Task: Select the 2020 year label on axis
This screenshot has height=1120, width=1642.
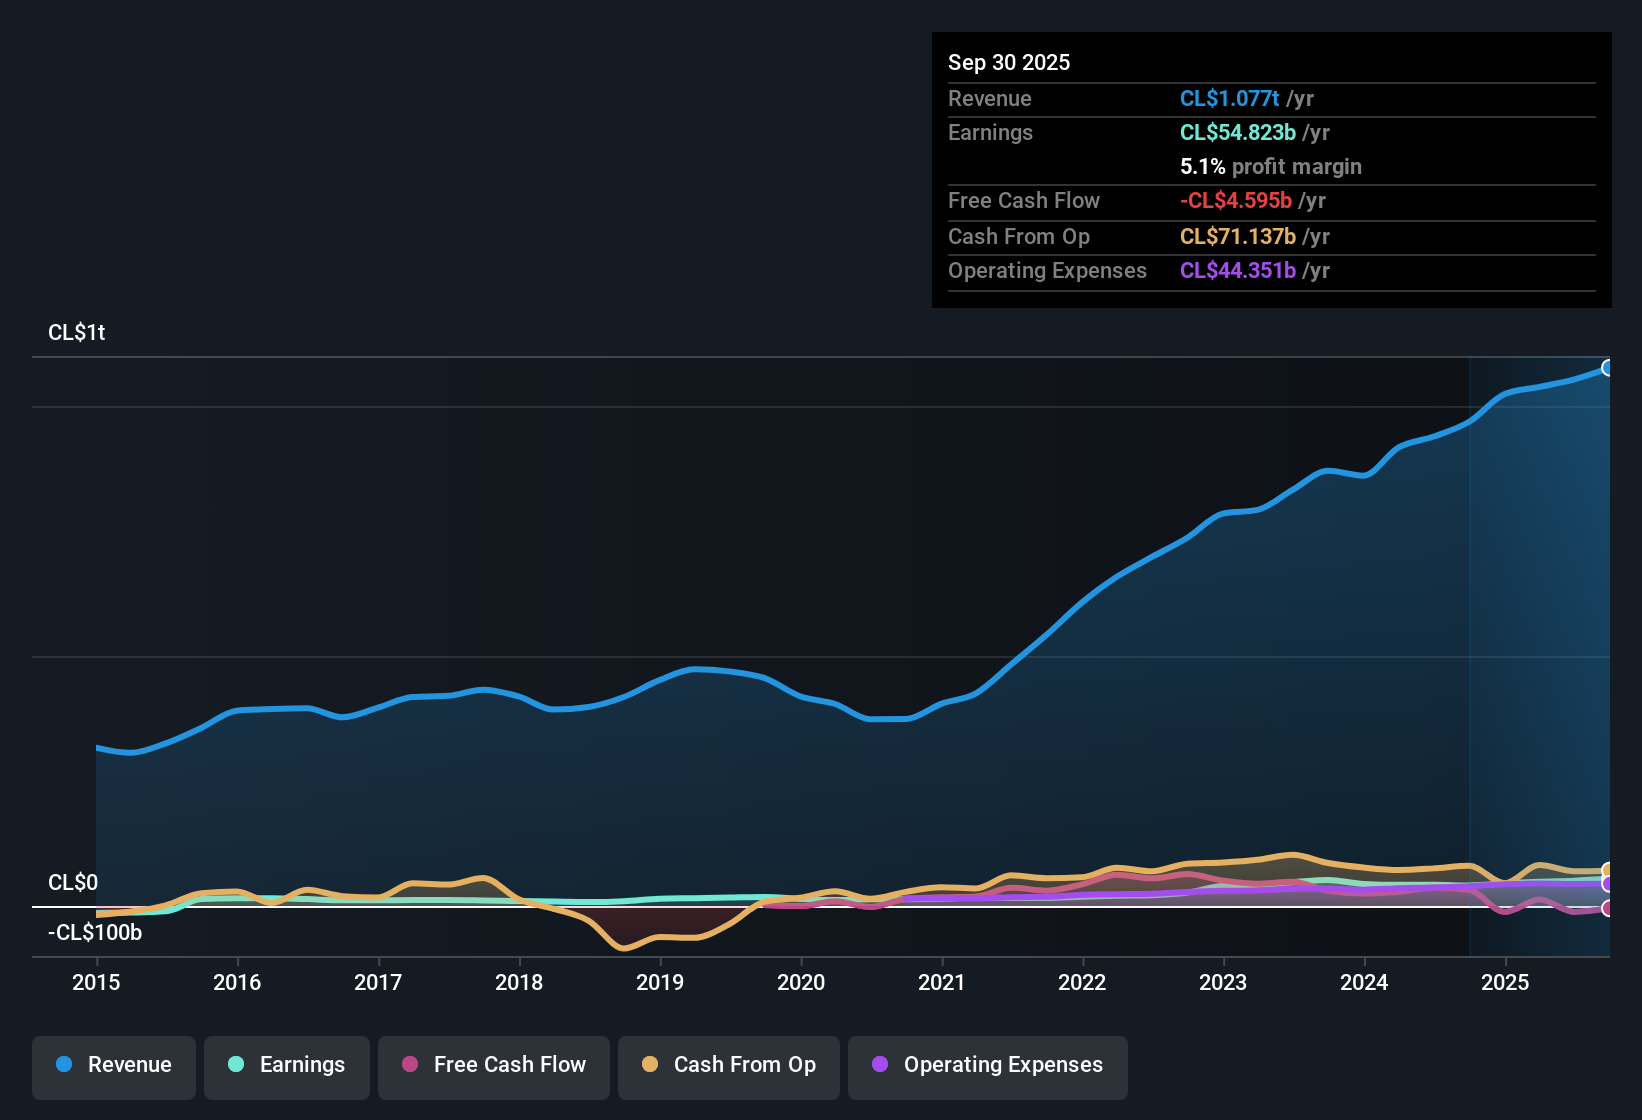Action: point(801,983)
